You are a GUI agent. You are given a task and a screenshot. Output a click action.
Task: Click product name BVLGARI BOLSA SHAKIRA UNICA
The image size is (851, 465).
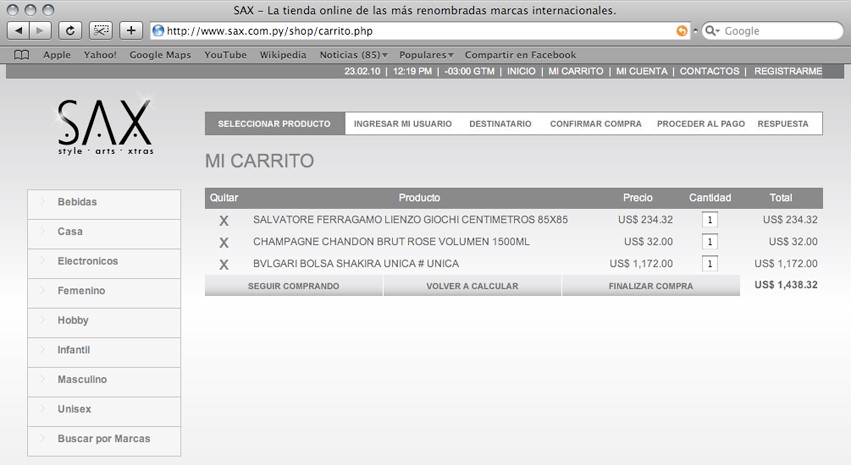point(355,264)
